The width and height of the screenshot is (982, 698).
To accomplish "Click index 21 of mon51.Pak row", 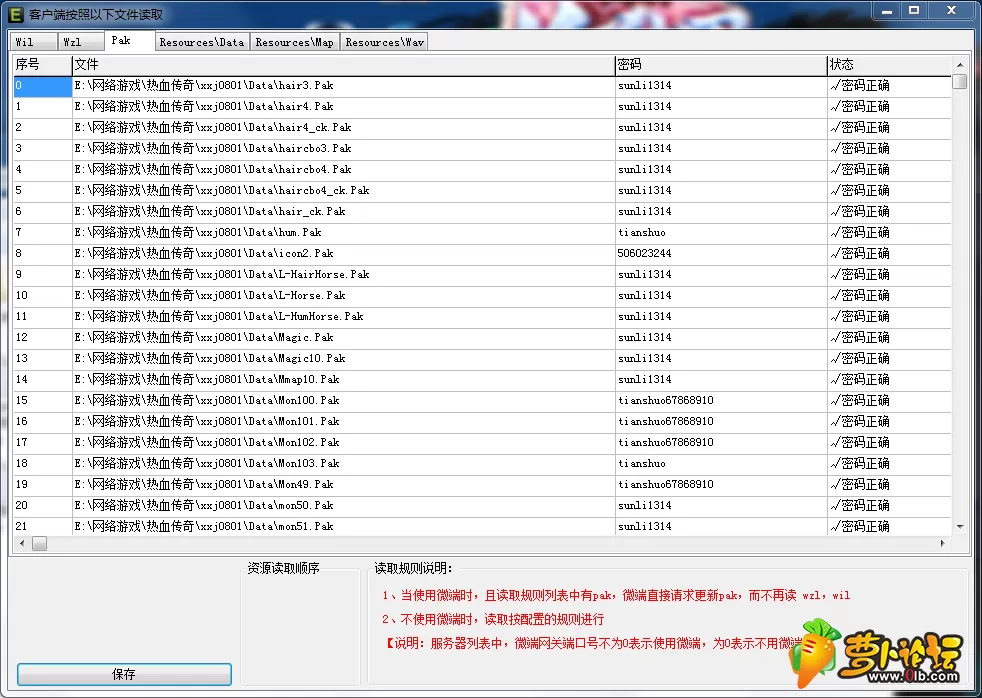I will click(x=21, y=526).
